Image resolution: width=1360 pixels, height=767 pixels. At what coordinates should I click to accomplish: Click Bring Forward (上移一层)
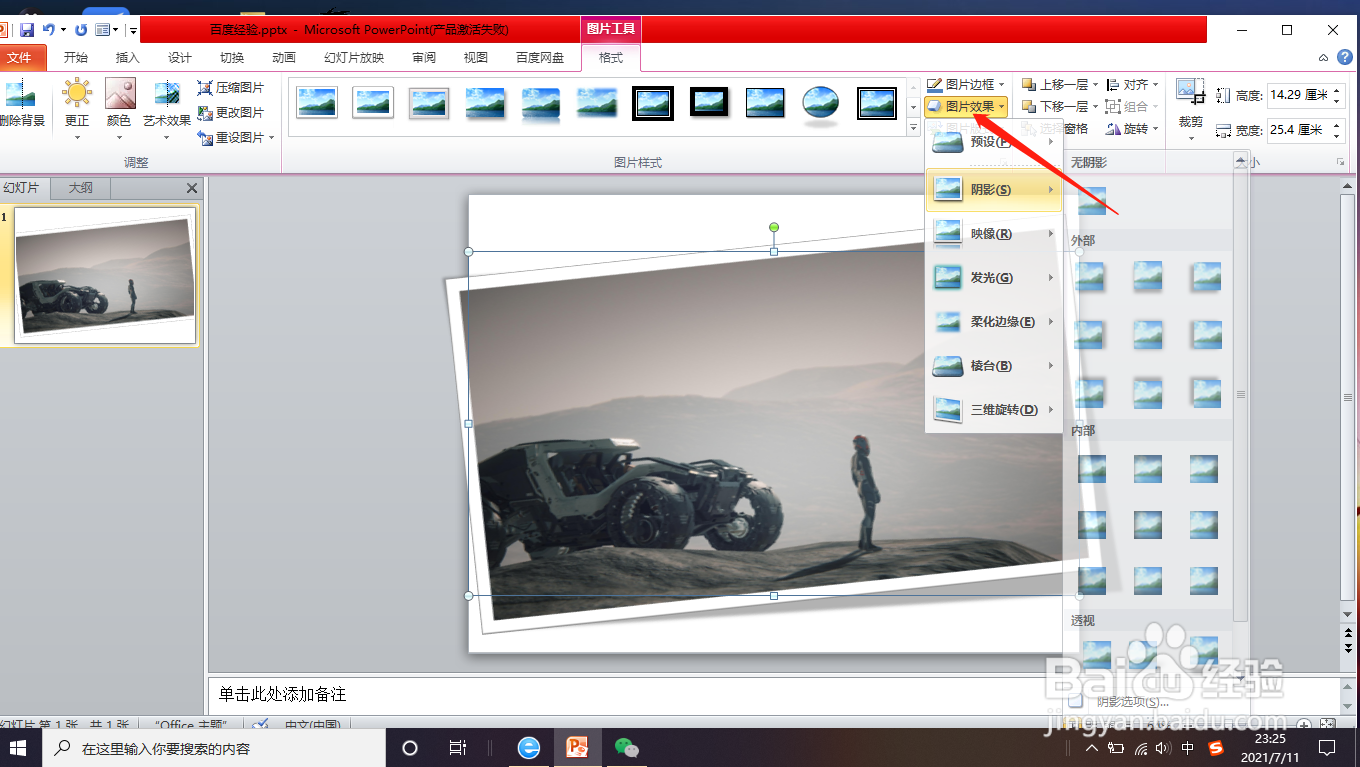point(1055,85)
